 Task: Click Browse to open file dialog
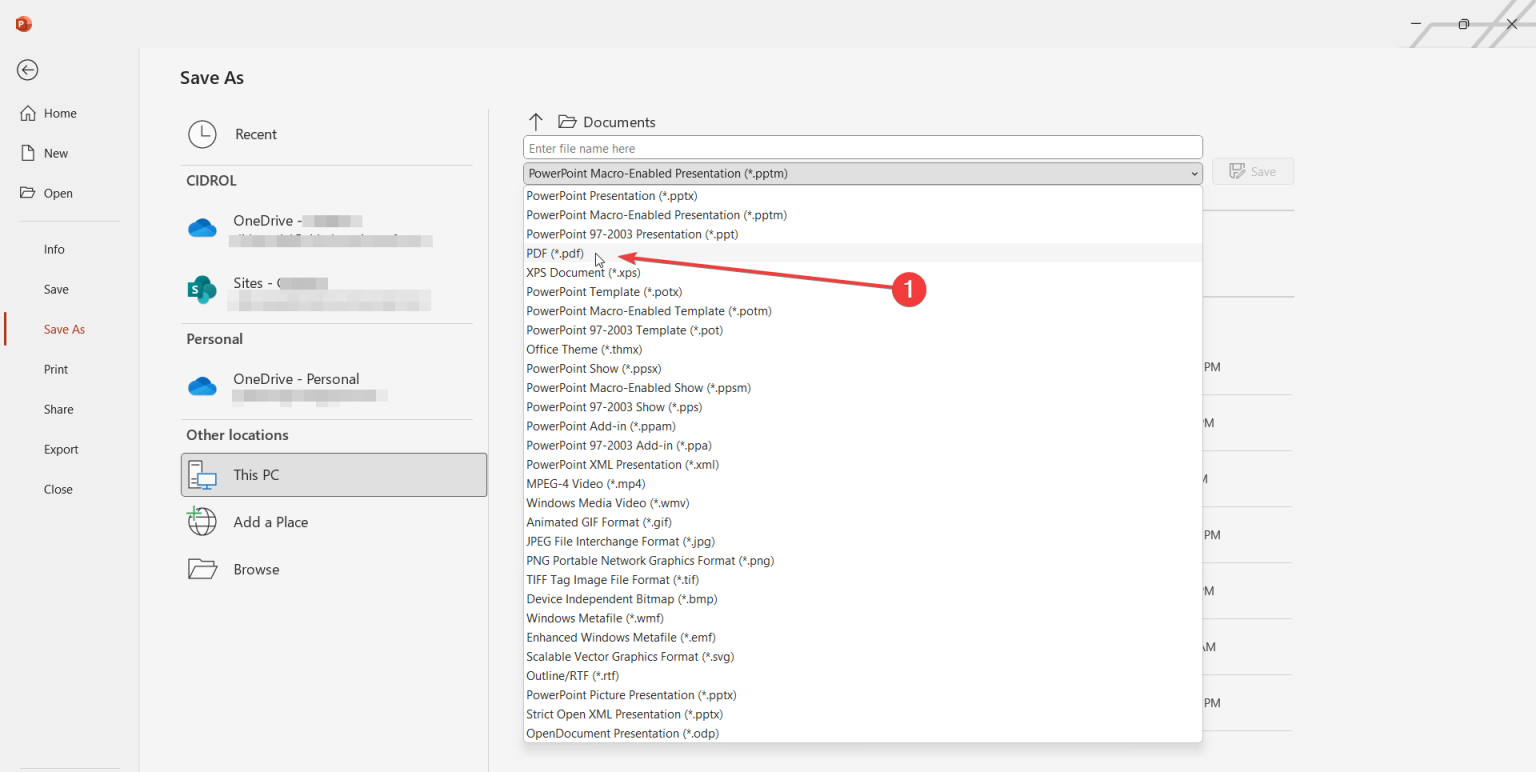point(334,569)
